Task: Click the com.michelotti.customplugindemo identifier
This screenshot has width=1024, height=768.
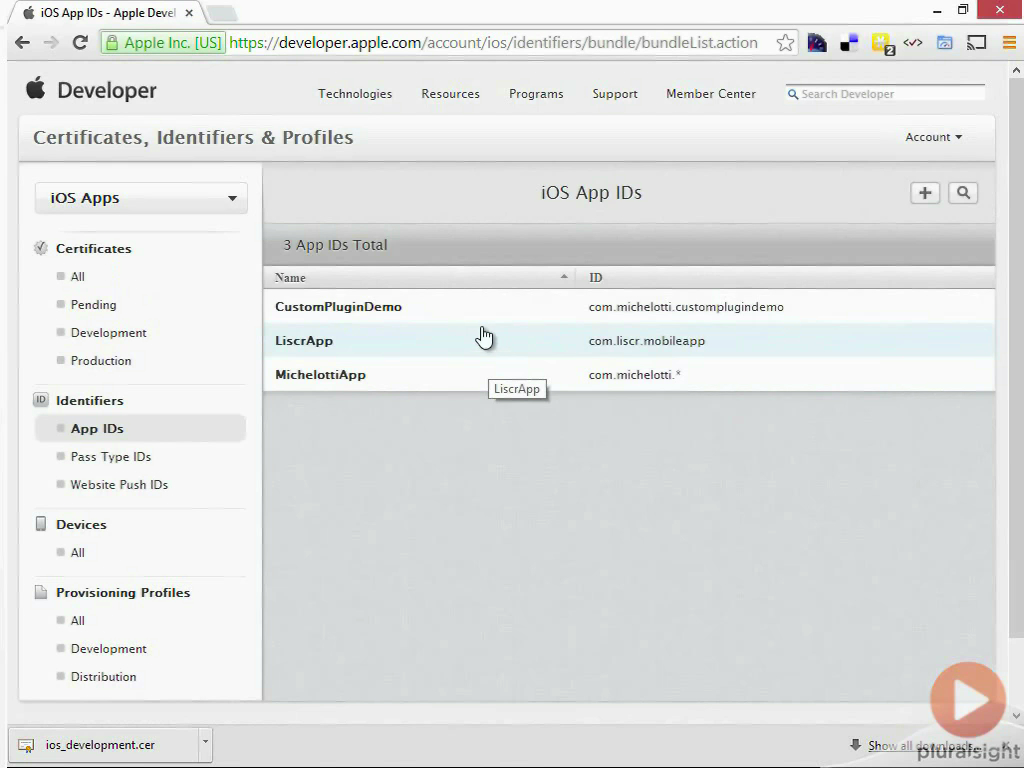Action: [x=686, y=307]
